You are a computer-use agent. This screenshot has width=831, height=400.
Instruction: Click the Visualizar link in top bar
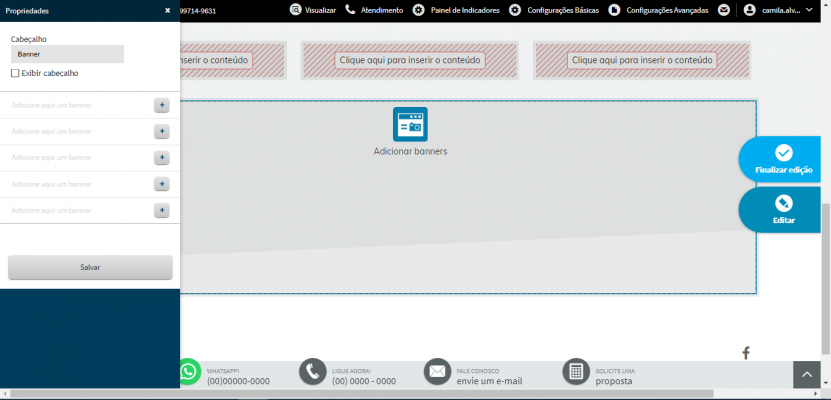coord(313,10)
